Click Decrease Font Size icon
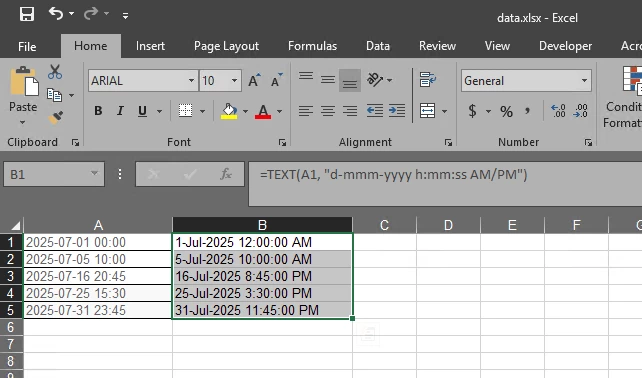Image resolution: width=642 pixels, height=378 pixels. click(277, 80)
